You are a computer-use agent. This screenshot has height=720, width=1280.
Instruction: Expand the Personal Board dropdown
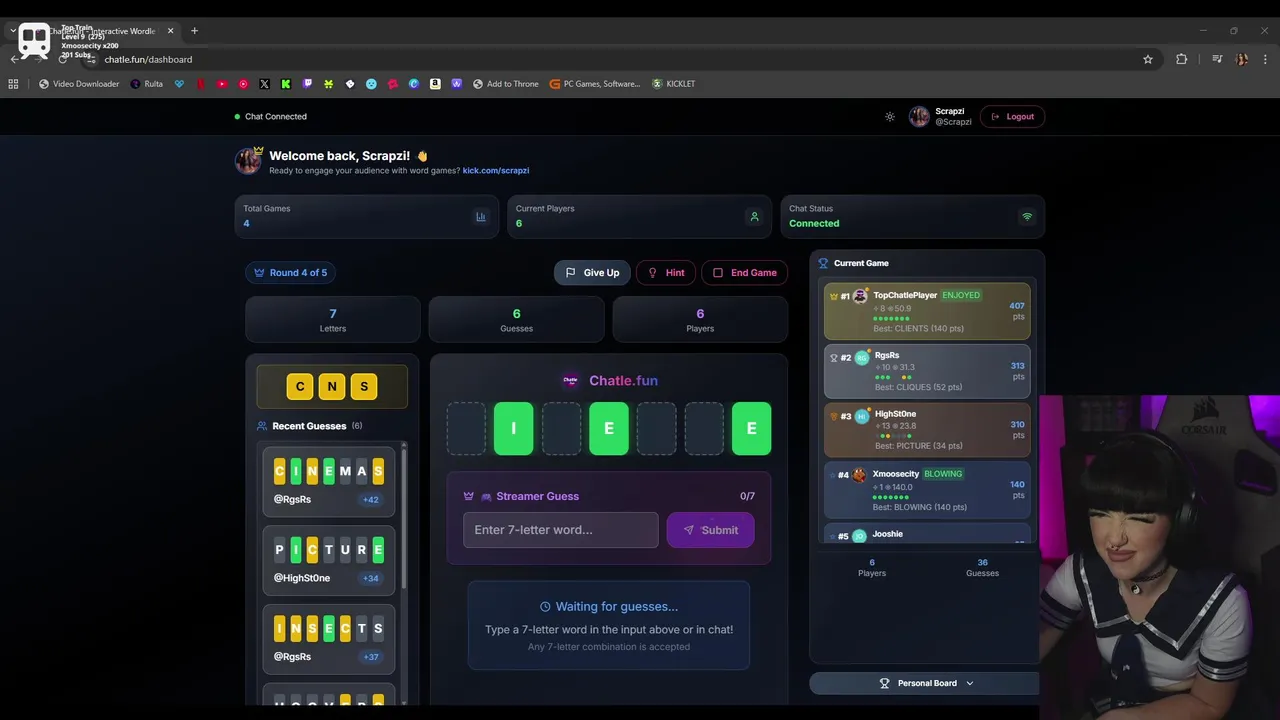(x=925, y=683)
